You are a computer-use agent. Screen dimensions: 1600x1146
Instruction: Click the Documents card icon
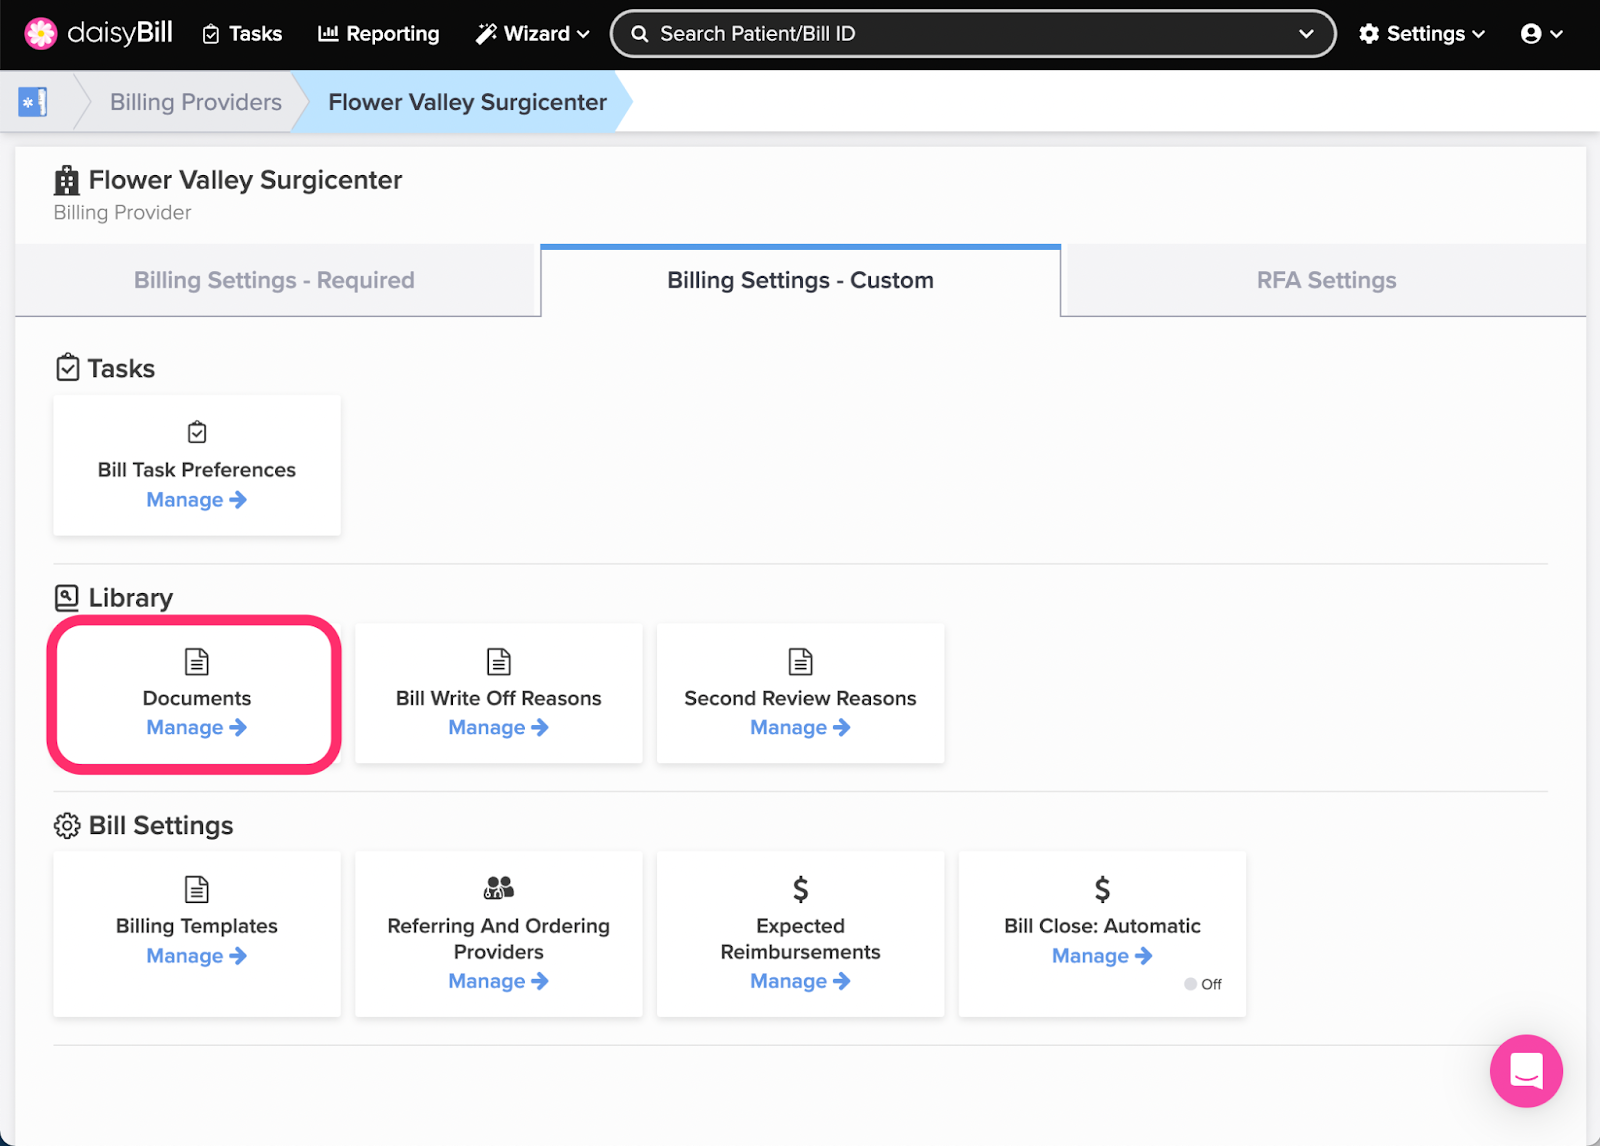(x=197, y=661)
